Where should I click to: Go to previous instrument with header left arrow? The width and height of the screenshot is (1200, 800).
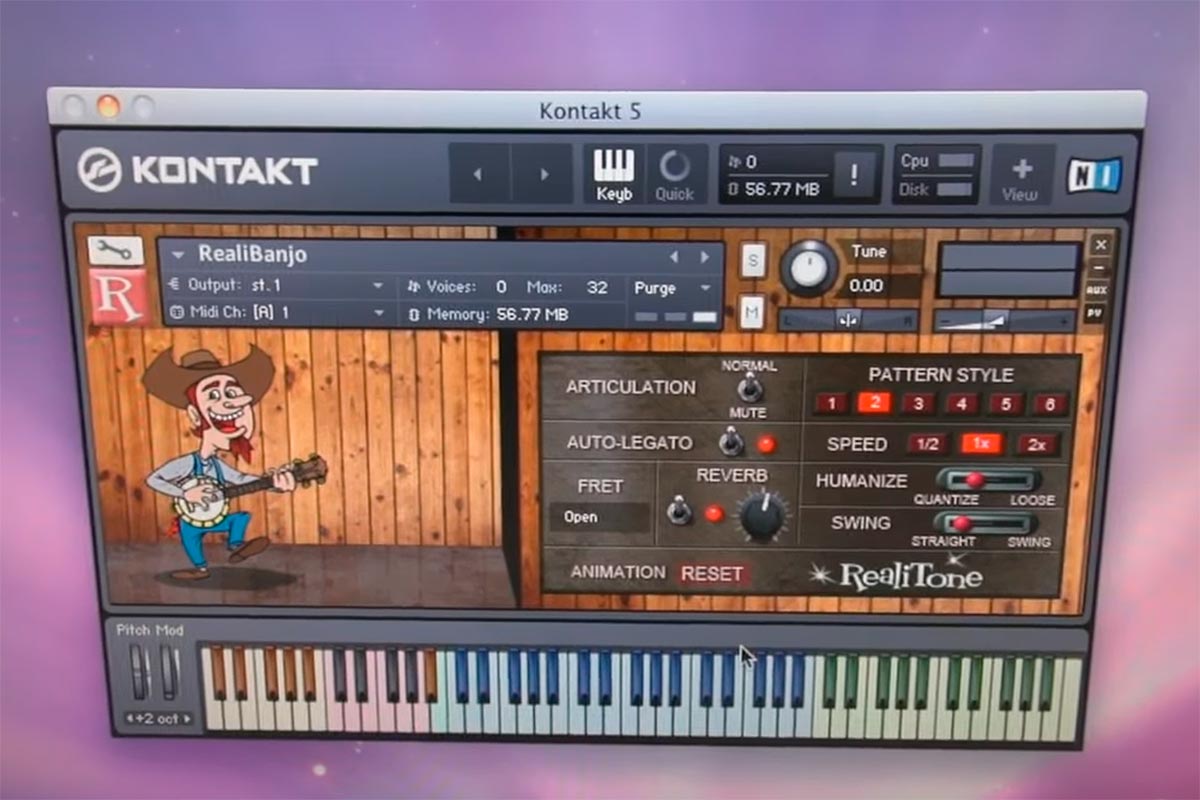479,174
